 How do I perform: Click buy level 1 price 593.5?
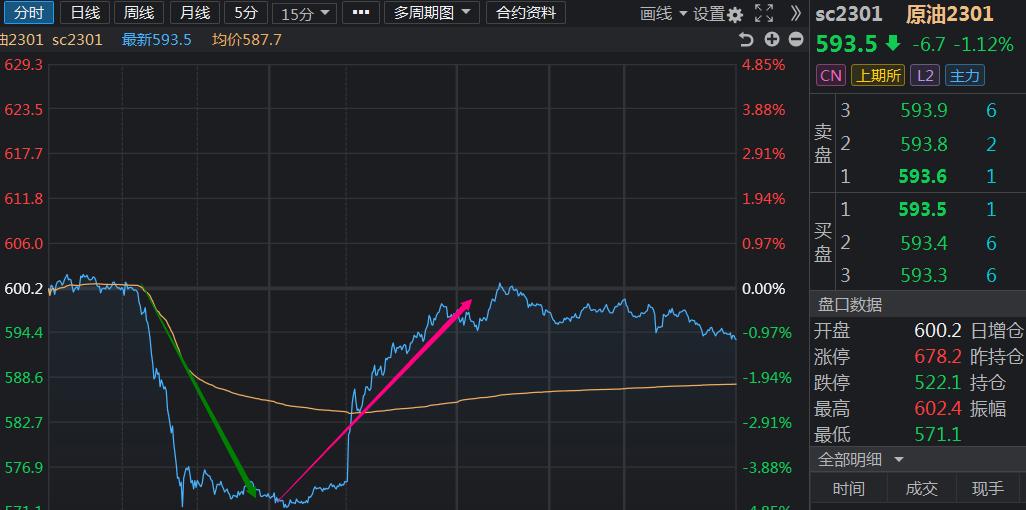[x=923, y=209]
